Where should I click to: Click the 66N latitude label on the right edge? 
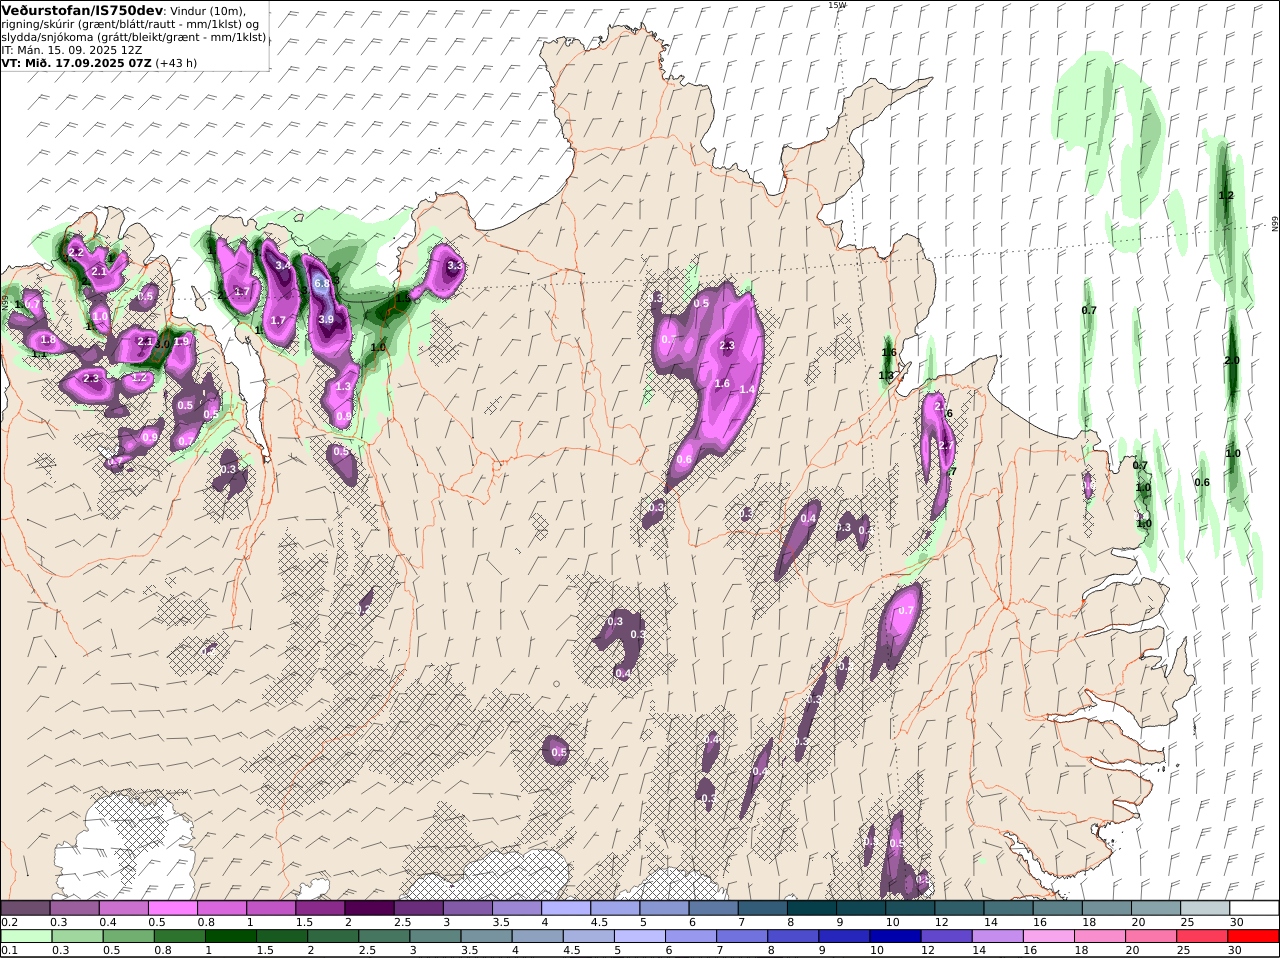[1275, 225]
